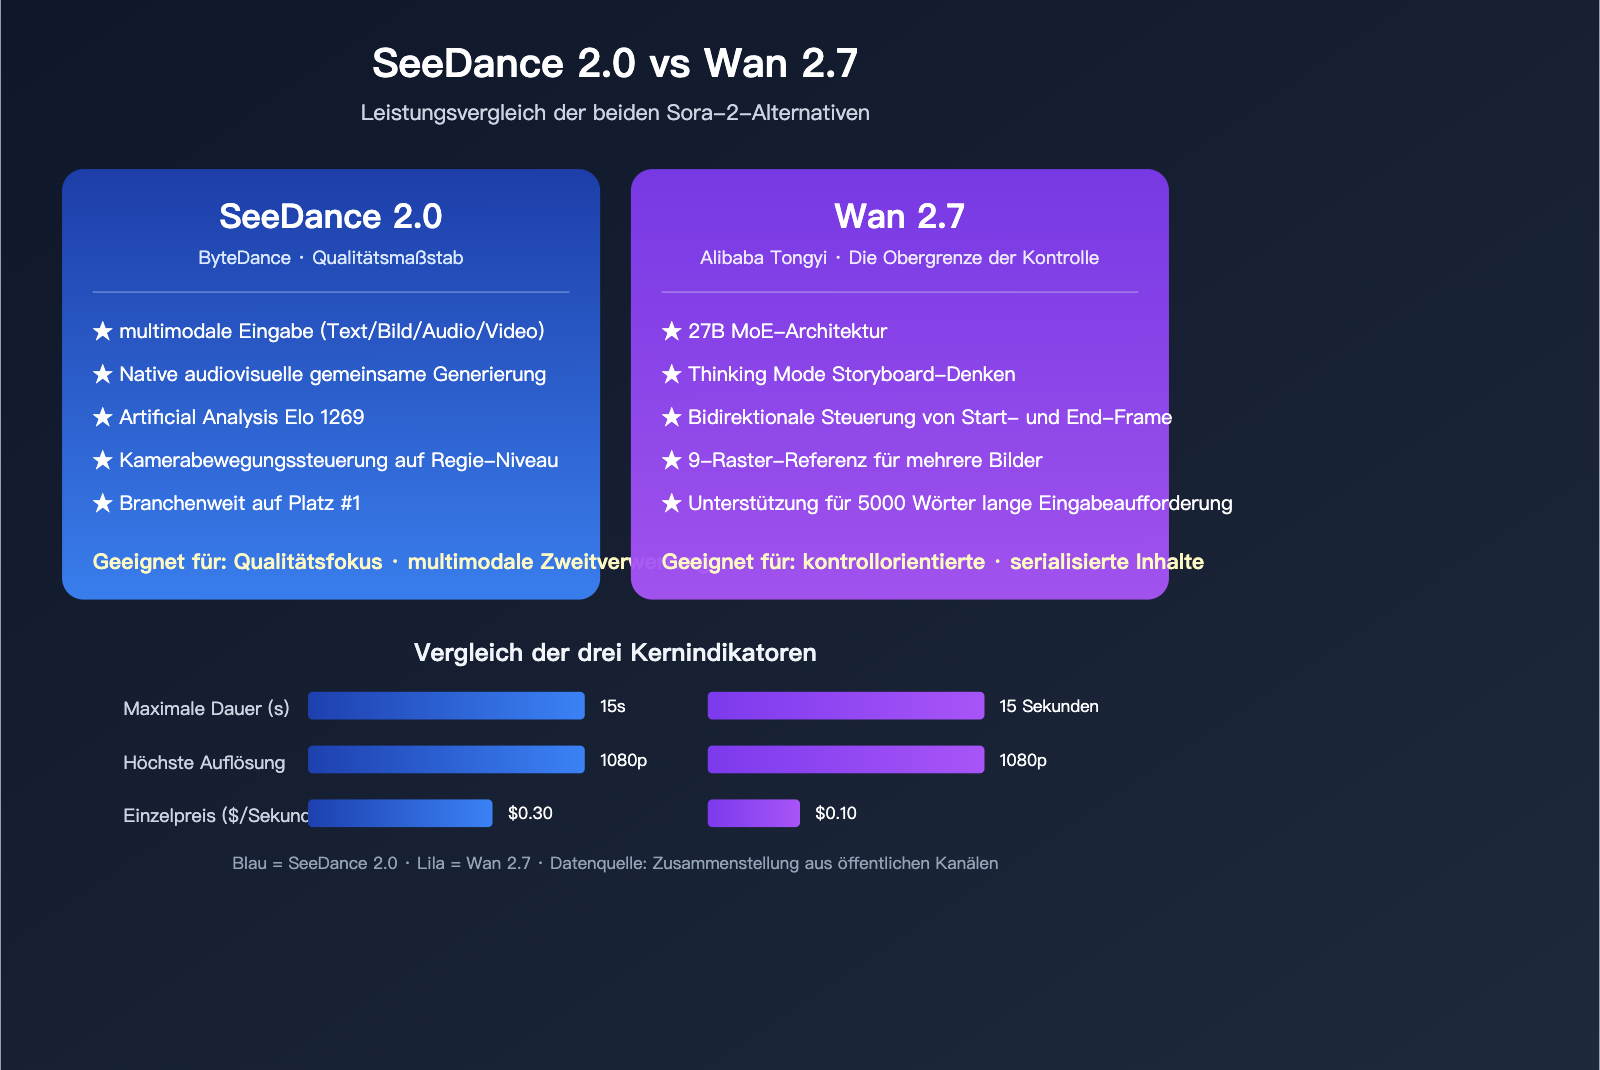Click the blue Maximale Dauer 15s bar
The width and height of the screenshot is (1600, 1070).
coord(446,706)
